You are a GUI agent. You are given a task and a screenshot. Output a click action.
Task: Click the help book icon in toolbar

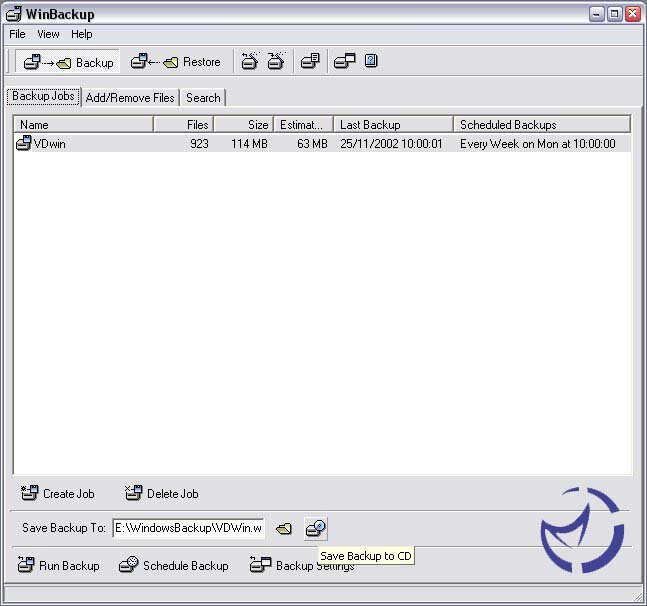point(371,62)
